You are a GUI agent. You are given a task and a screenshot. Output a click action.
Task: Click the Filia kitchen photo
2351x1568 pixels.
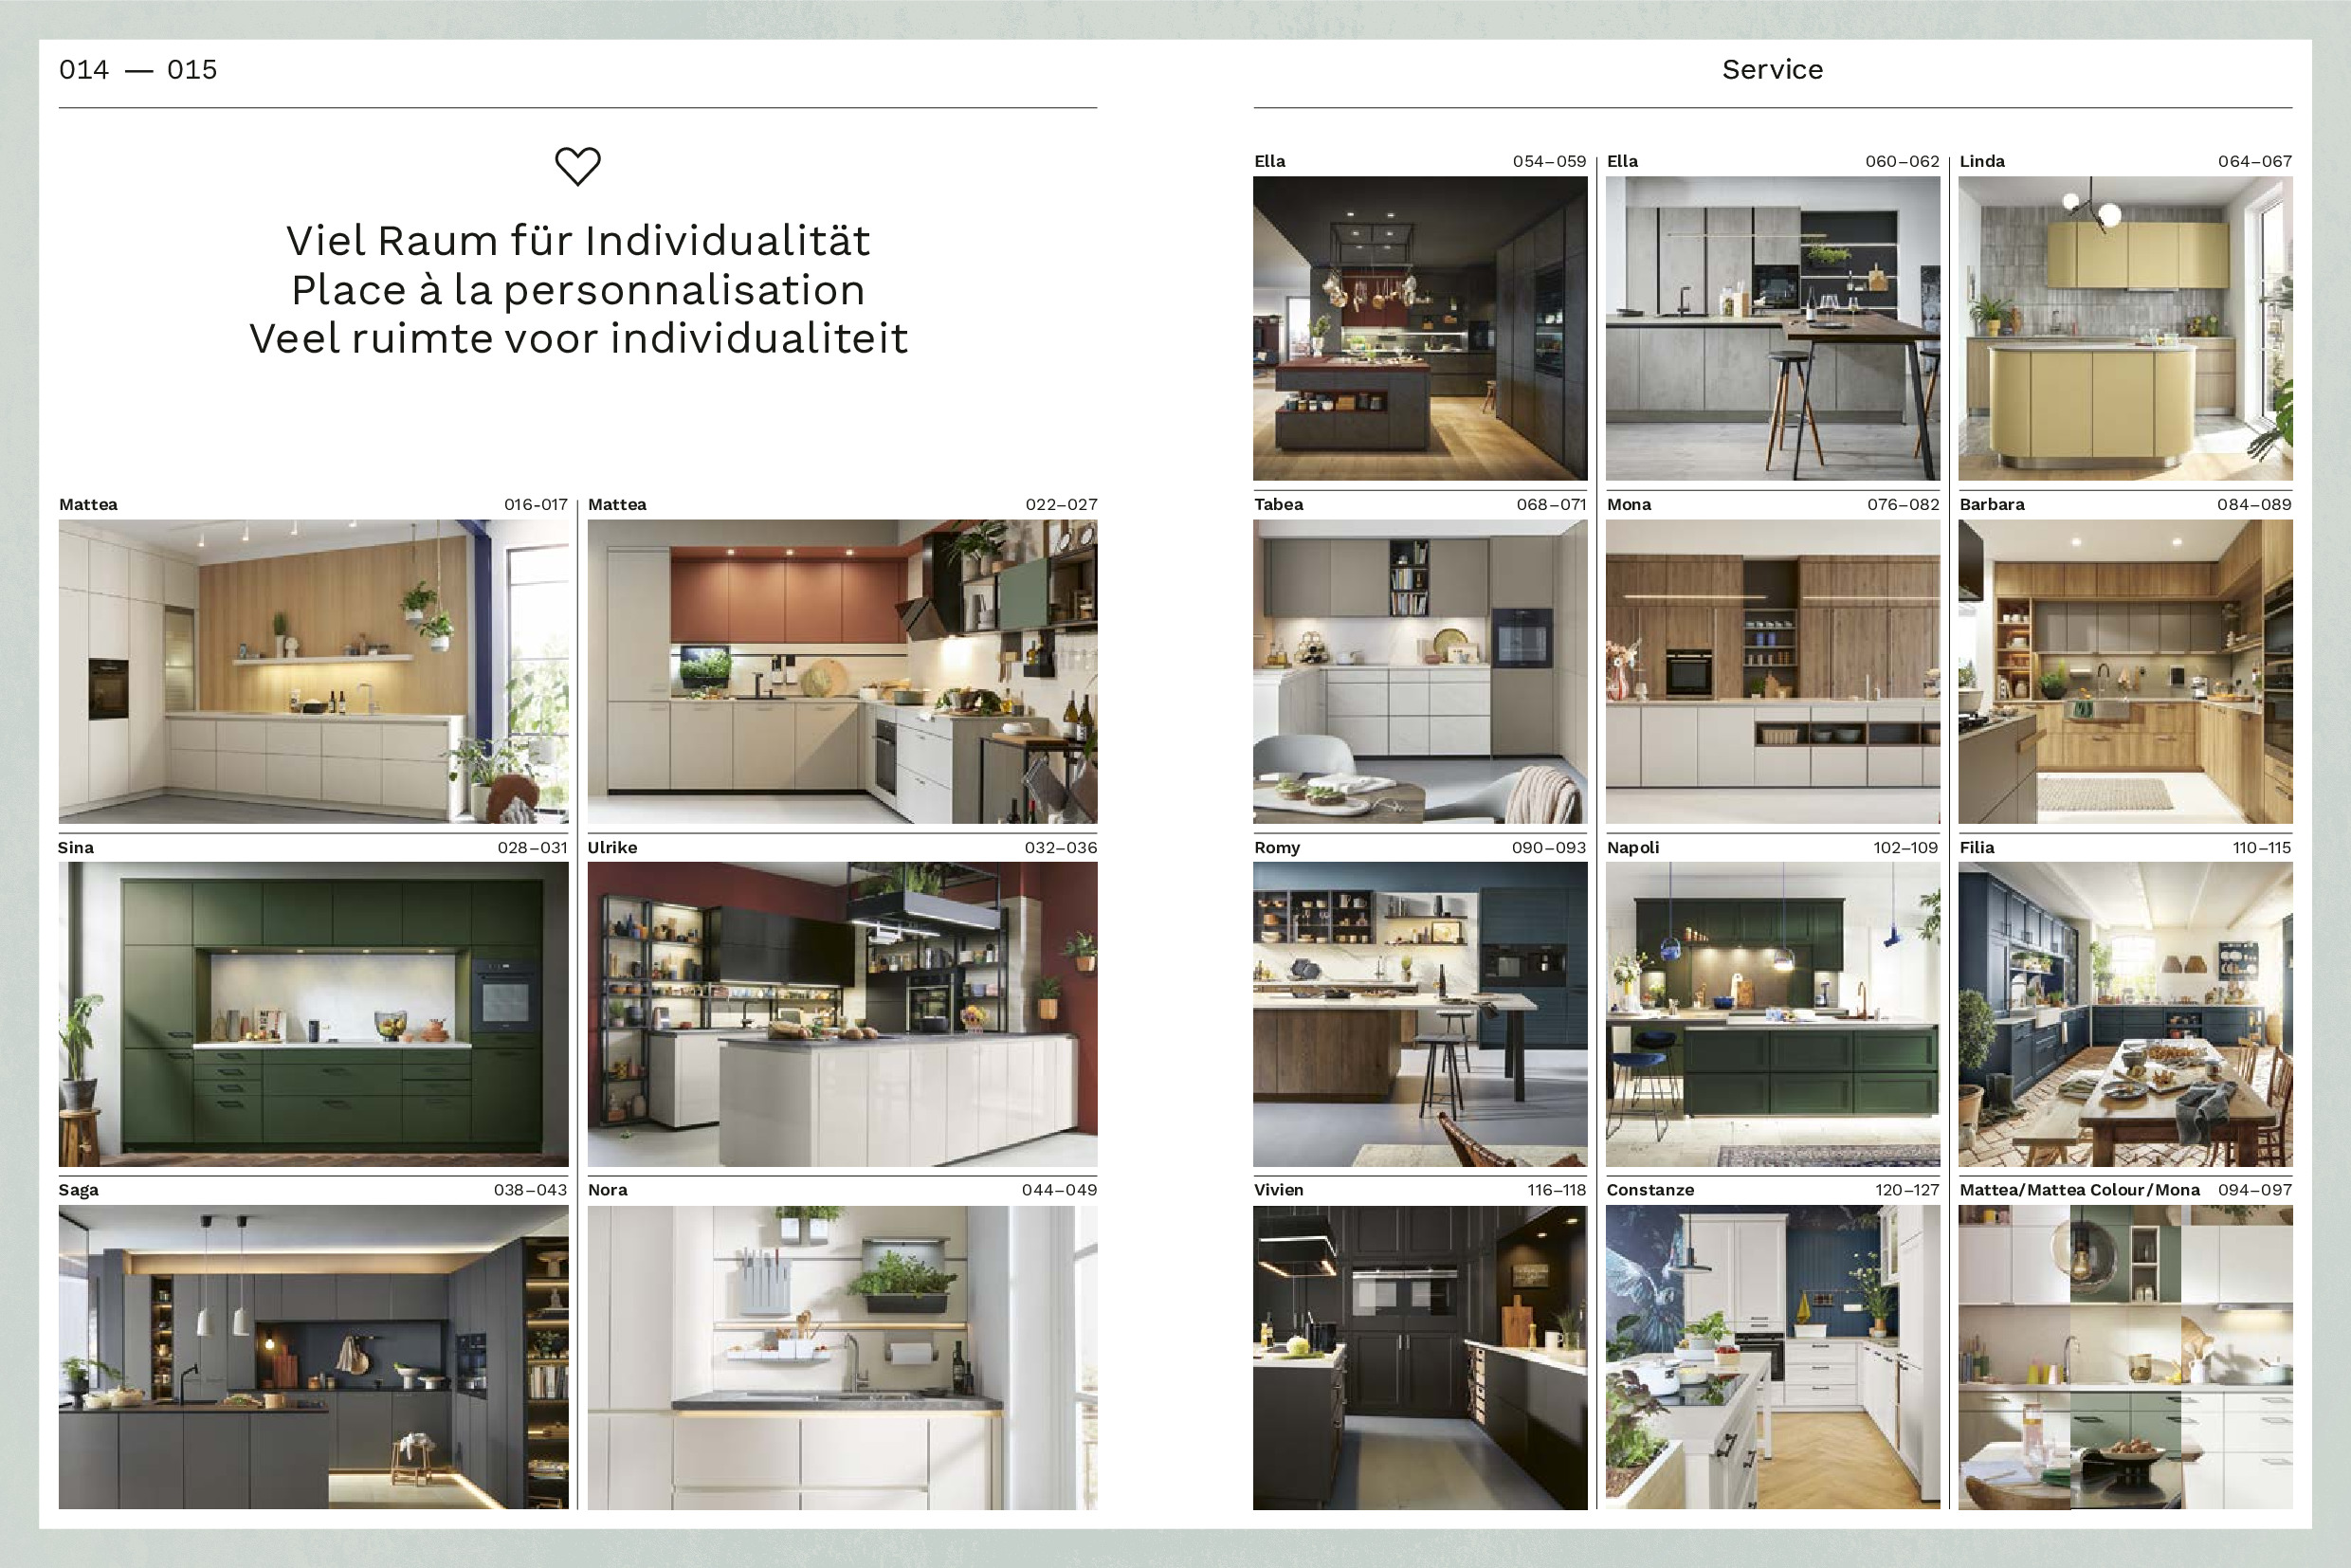point(2125,1014)
